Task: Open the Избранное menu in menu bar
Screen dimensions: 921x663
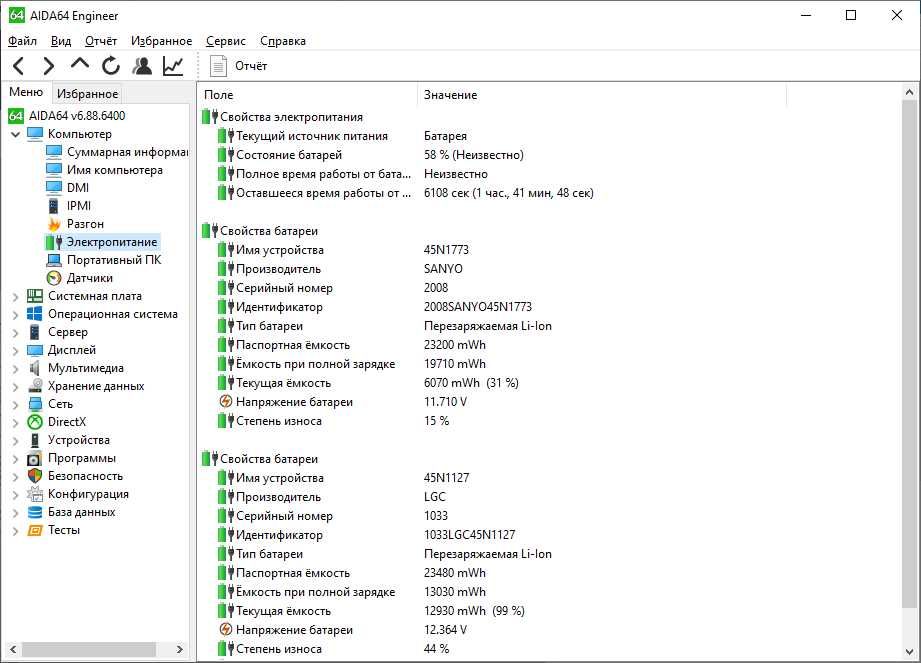Action: [x=161, y=41]
